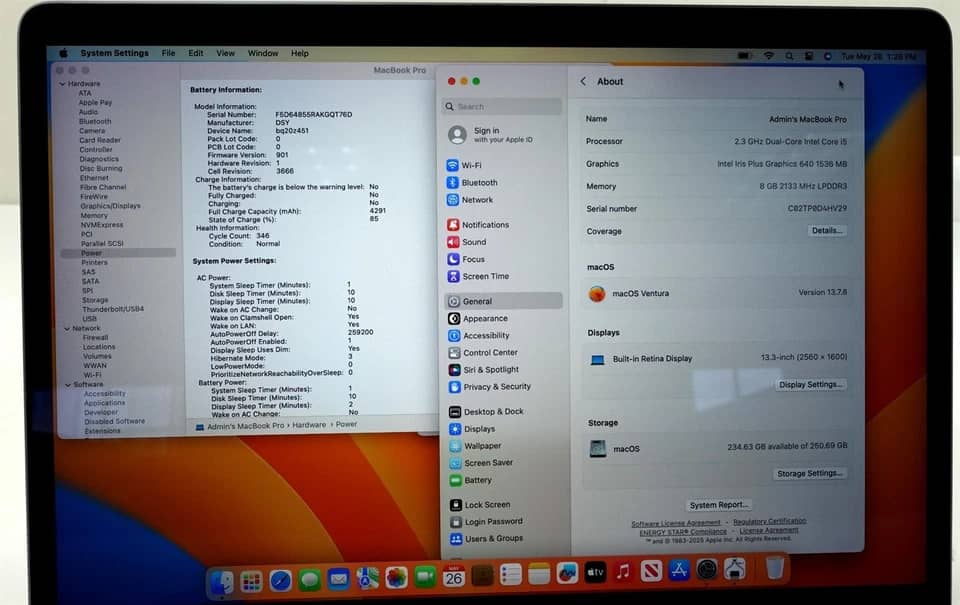Screen dimensions: 960x605
Task: Collapse Software tree in System Information
Action: [67, 385]
